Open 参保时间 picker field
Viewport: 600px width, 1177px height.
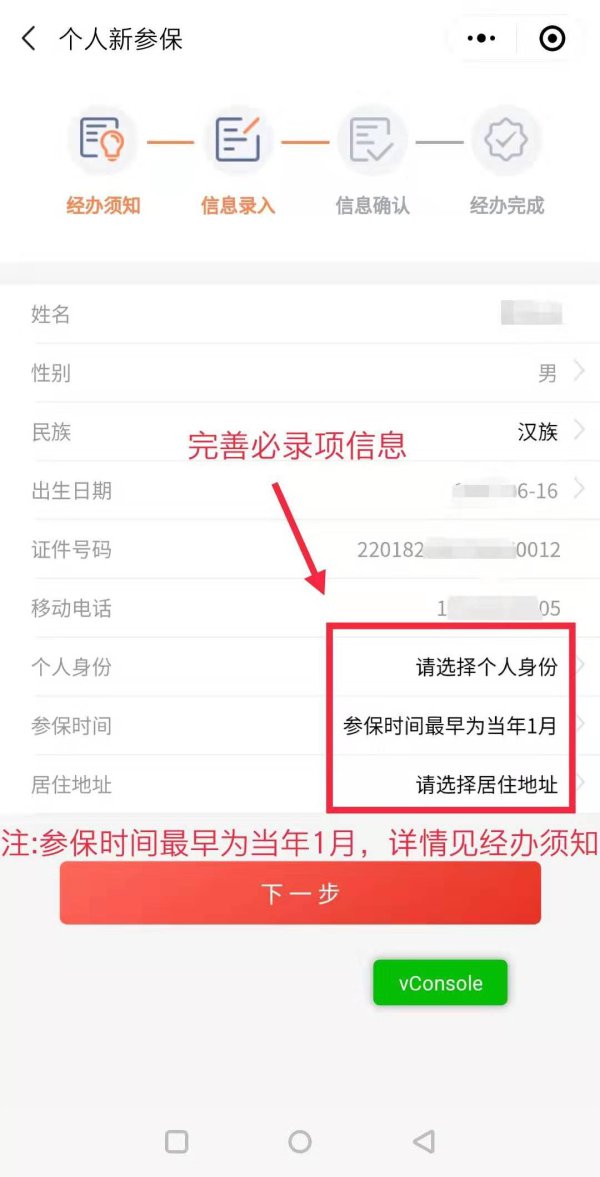(451, 726)
